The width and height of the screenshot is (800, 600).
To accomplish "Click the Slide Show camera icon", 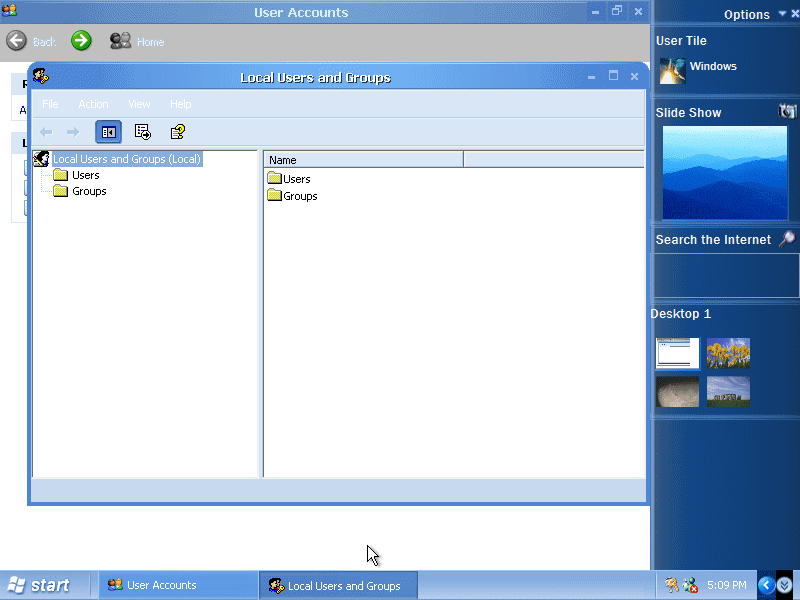I will point(787,111).
